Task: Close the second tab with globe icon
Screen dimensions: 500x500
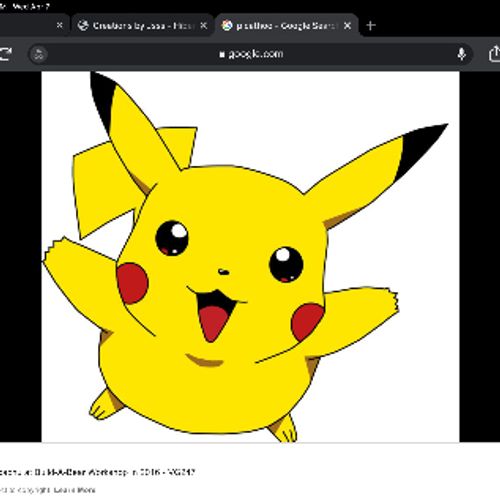Action: pyautogui.click(x=203, y=25)
